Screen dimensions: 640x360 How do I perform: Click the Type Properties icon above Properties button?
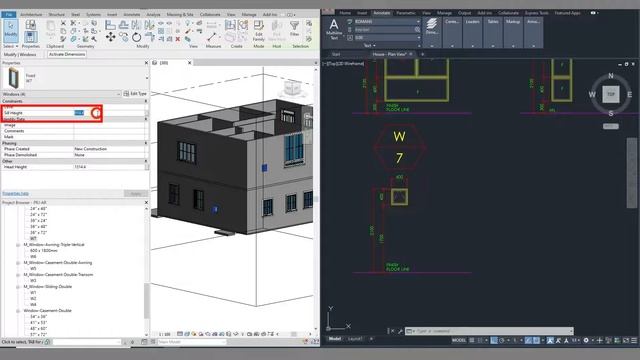click(x=30, y=24)
